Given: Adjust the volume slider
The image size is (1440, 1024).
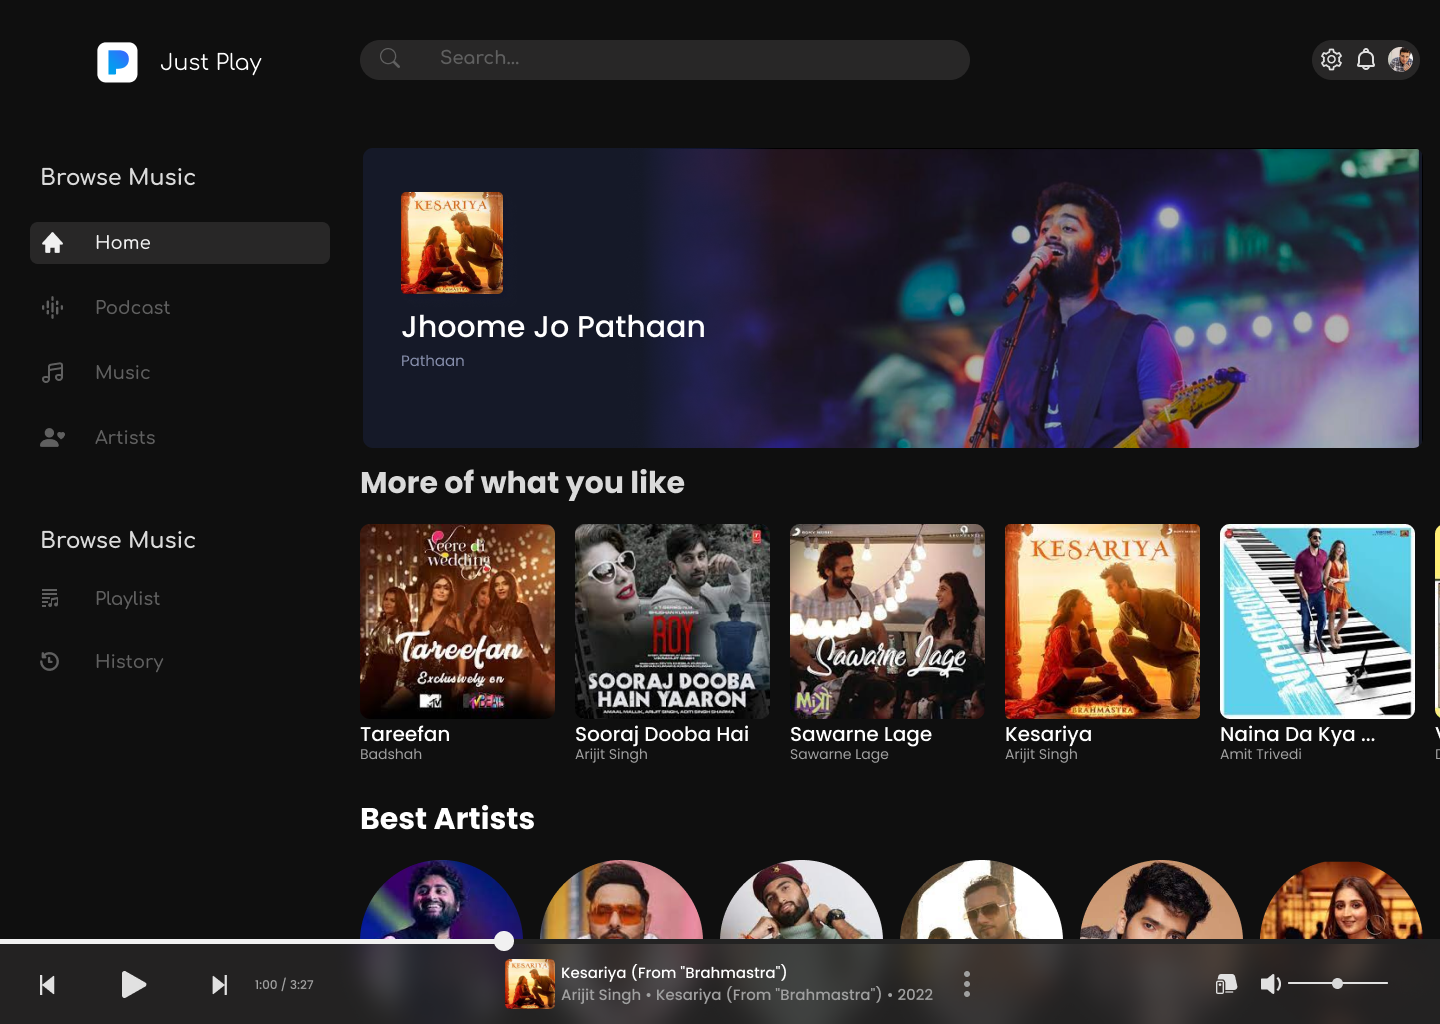Looking at the screenshot, I should coord(1338,984).
